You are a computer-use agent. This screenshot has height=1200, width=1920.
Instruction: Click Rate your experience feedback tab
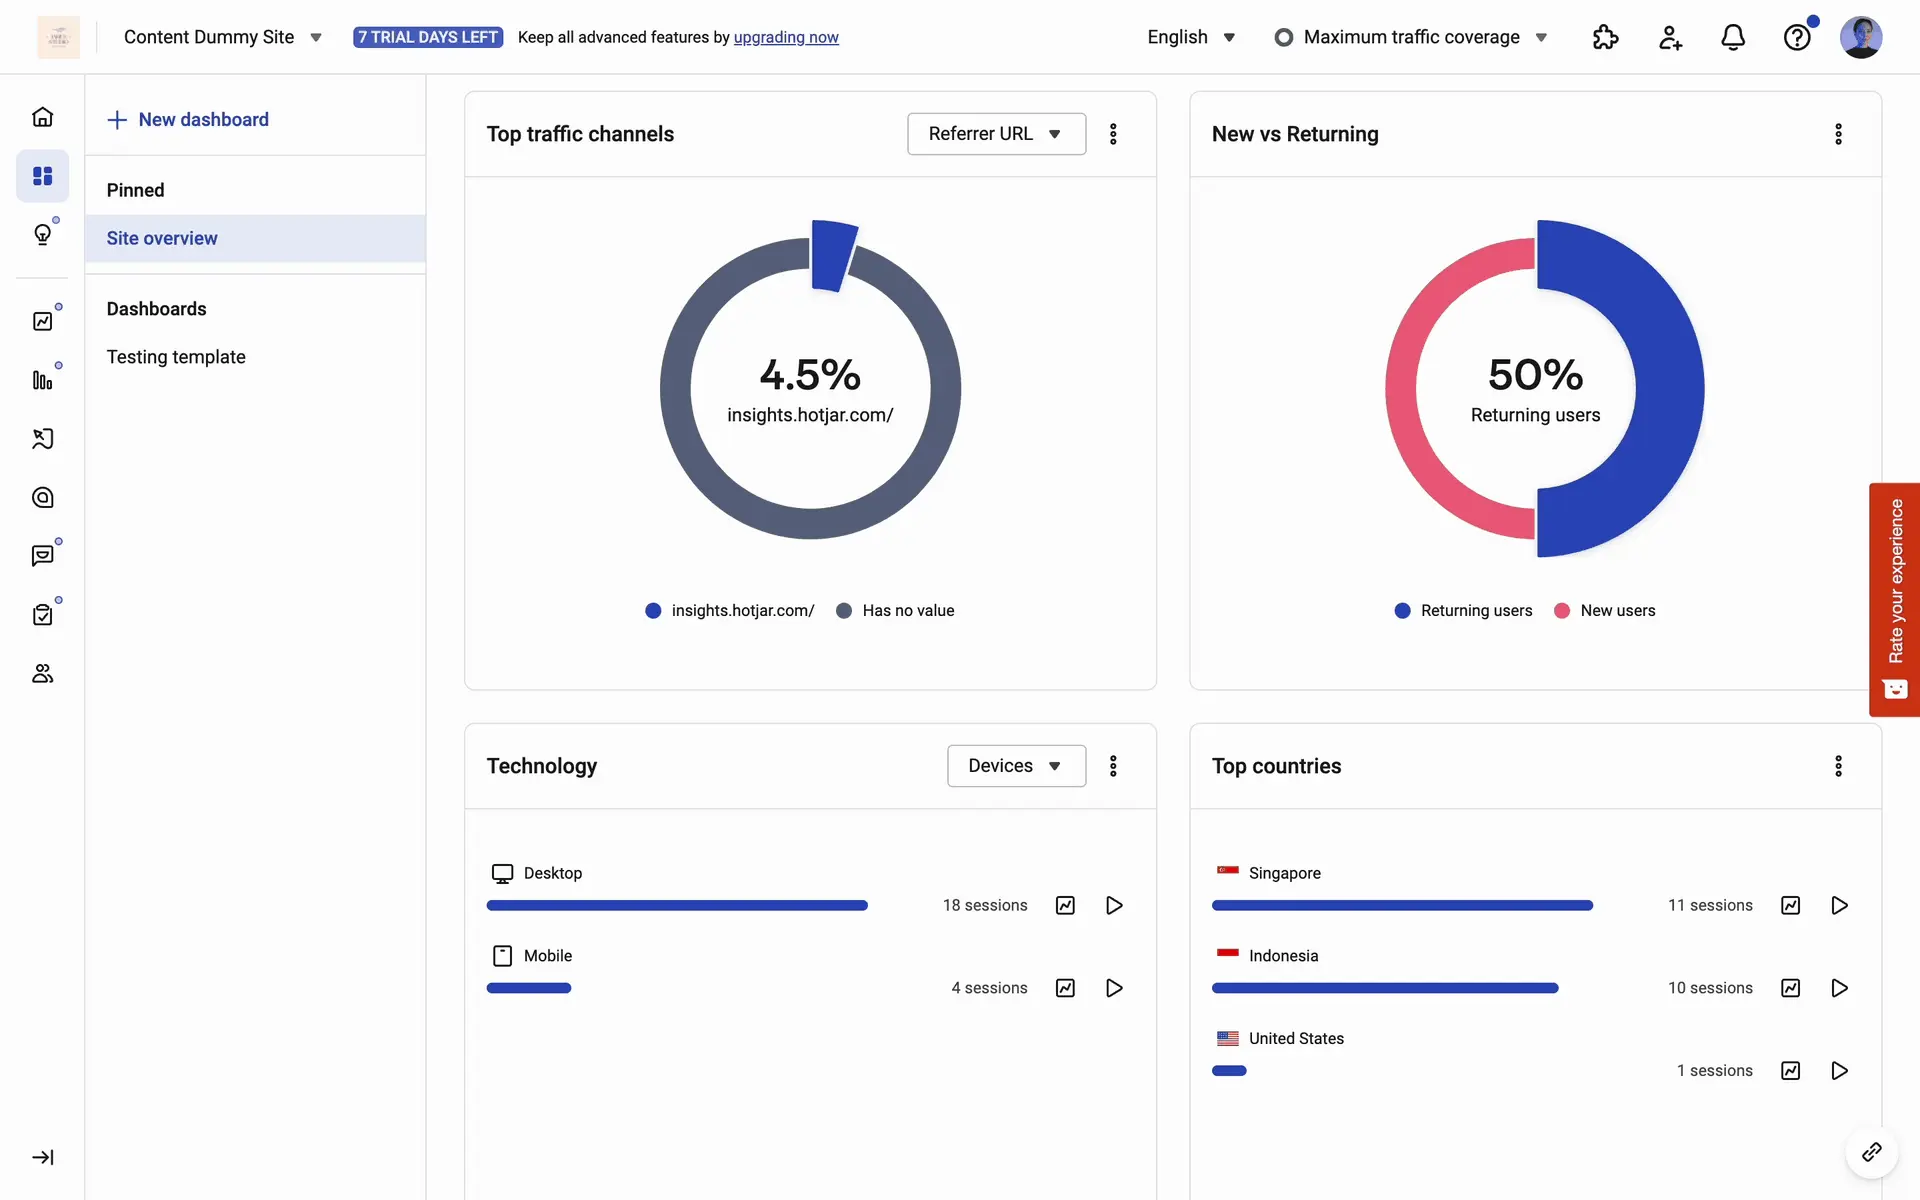point(1894,598)
